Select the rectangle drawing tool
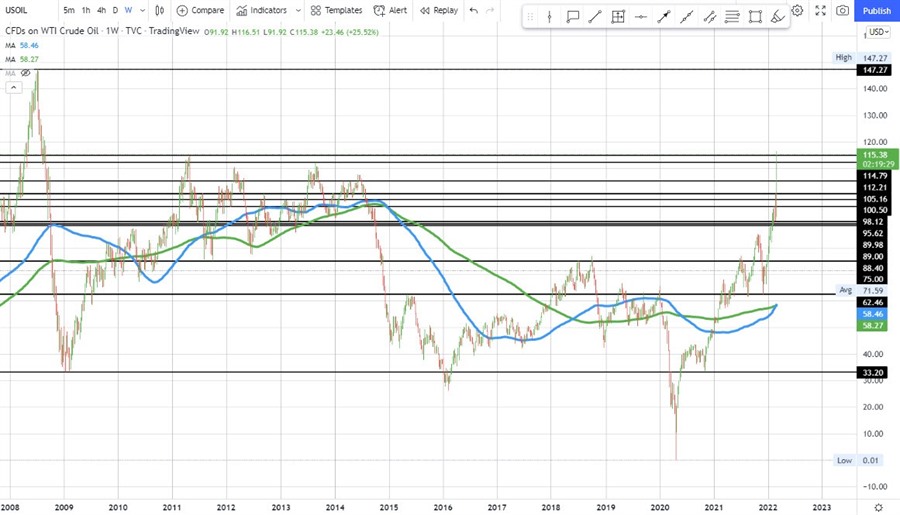Screen dimensions: 900x515 click(755, 17)
